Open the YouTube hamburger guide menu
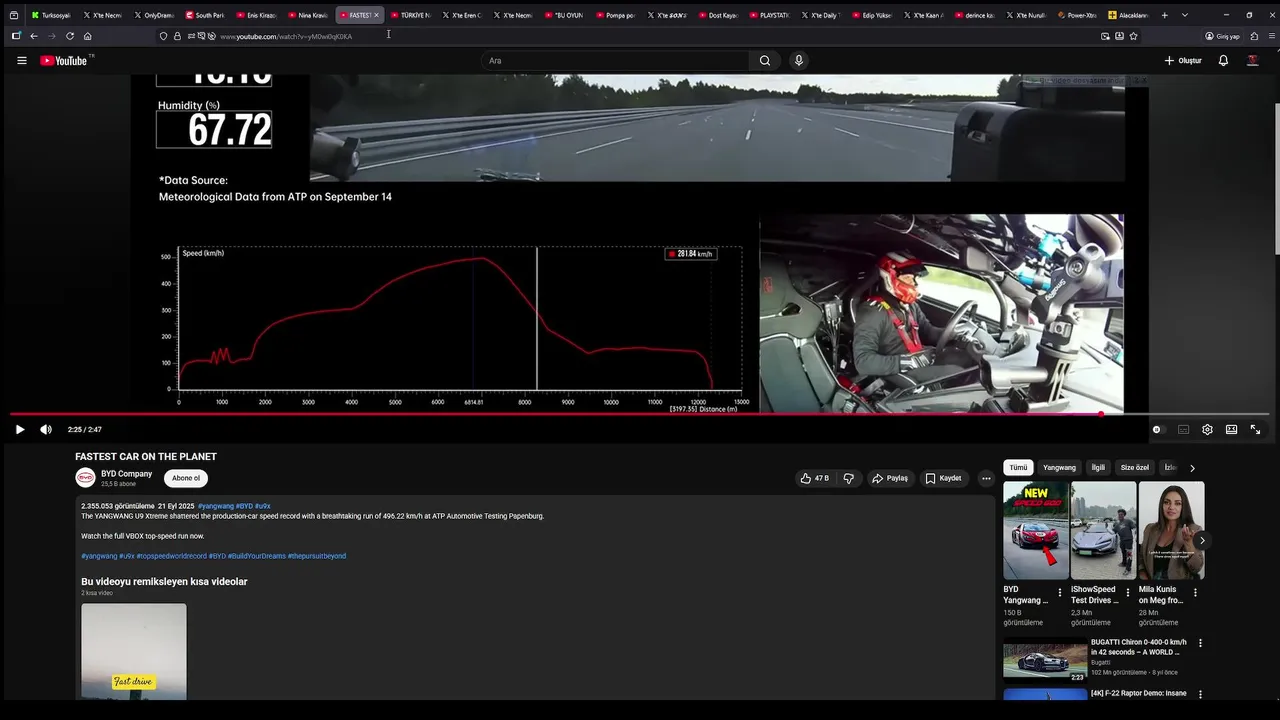The image size is (1280, 720). [21, 61]
